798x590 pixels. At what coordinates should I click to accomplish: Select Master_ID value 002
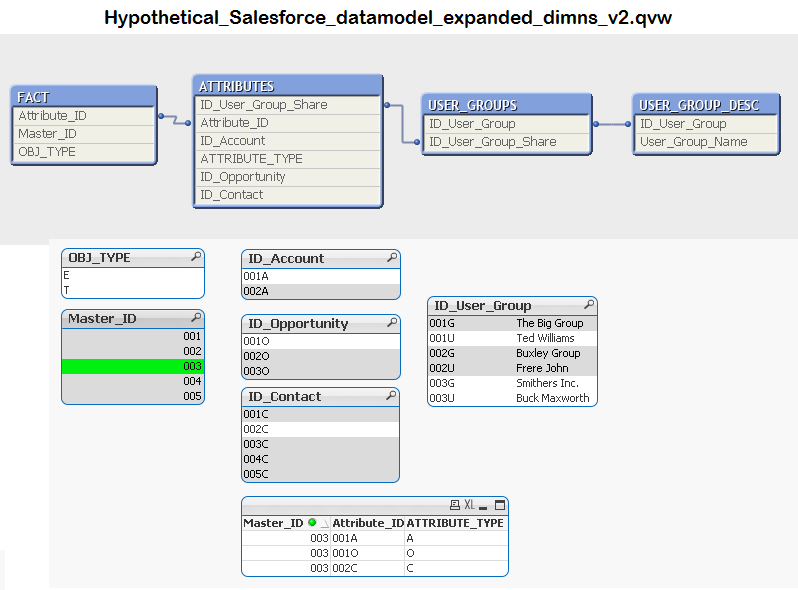pyautogui.click(x=133, y=351)
